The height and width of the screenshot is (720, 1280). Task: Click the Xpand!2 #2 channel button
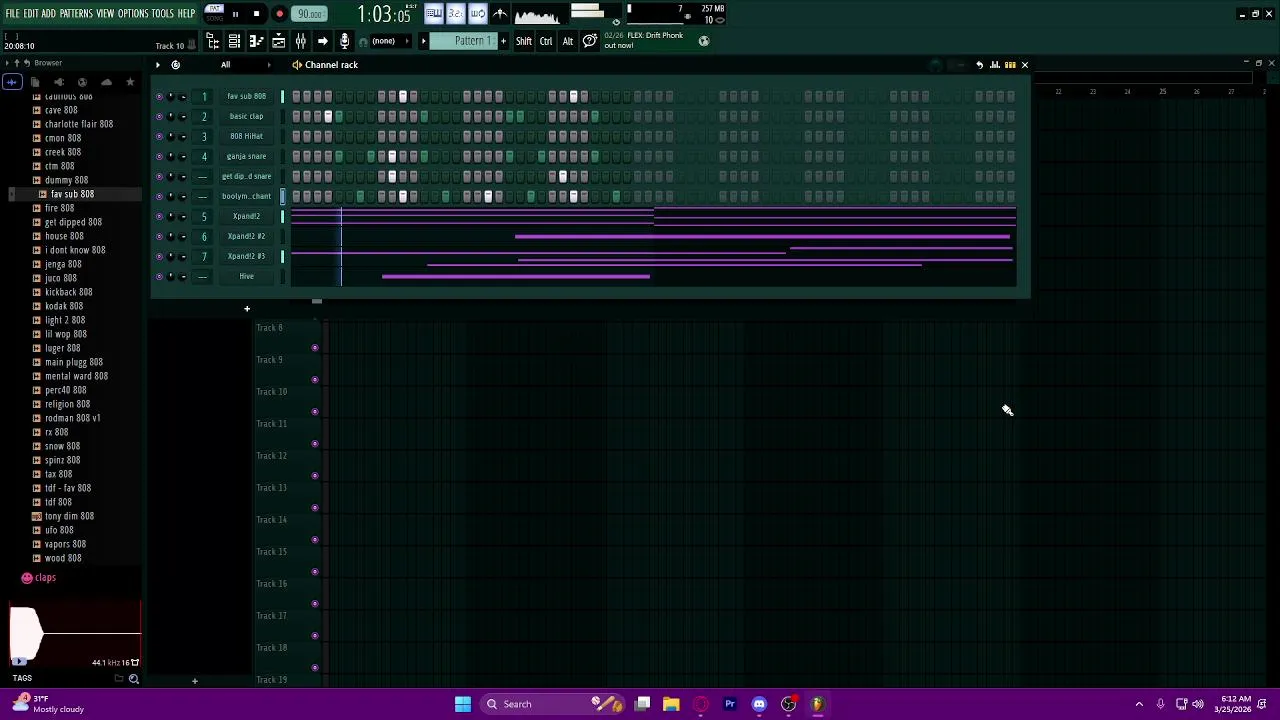point(246,236)
